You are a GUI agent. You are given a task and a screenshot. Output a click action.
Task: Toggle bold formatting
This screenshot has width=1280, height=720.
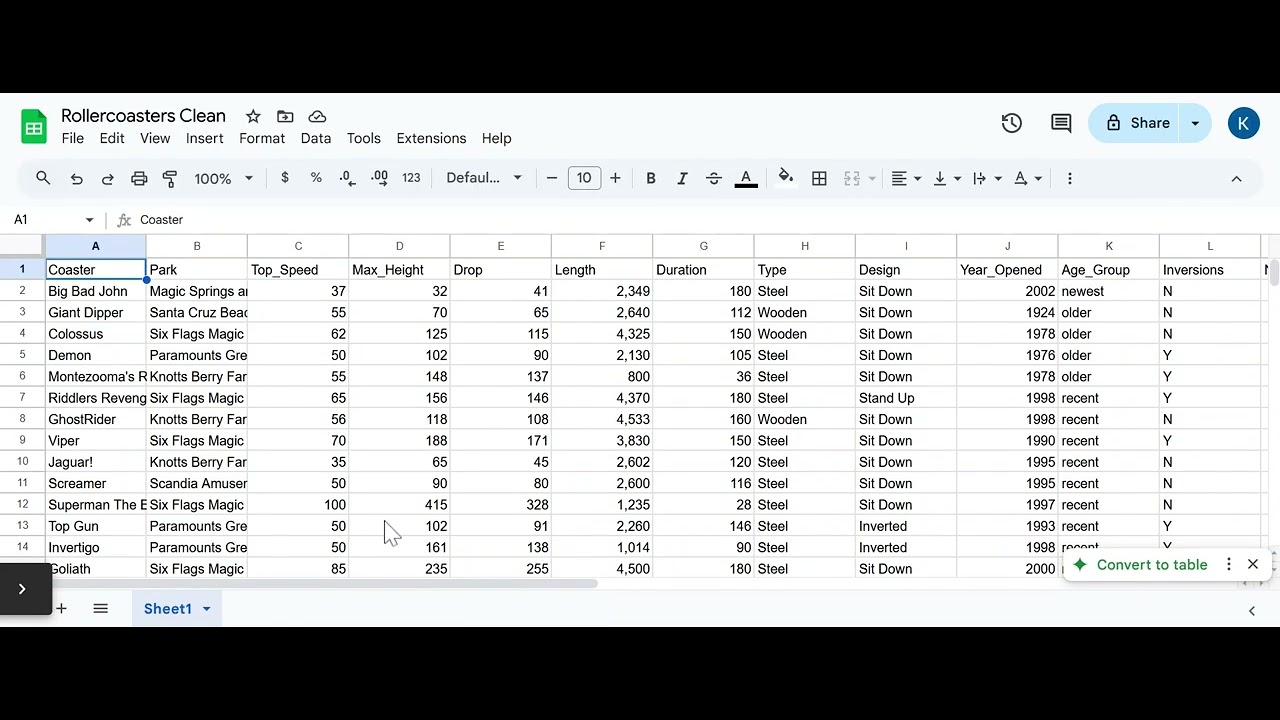pyautogui.click(x=651, y=178)
